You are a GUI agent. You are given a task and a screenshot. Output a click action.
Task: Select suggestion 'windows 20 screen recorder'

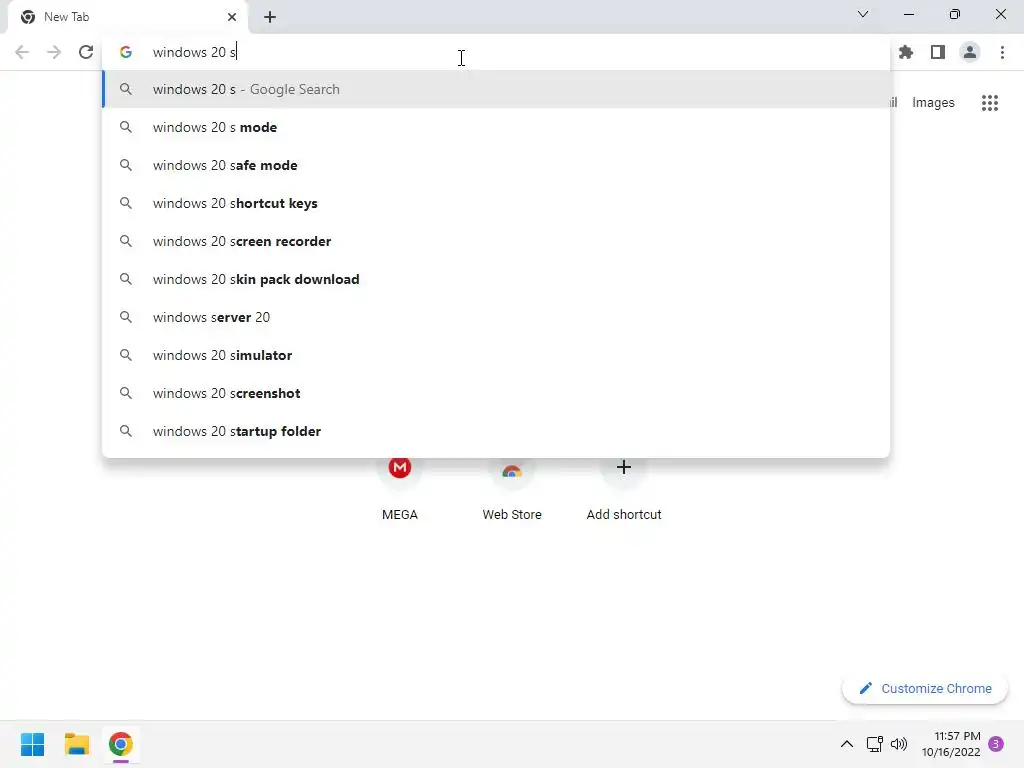(496, 241)
